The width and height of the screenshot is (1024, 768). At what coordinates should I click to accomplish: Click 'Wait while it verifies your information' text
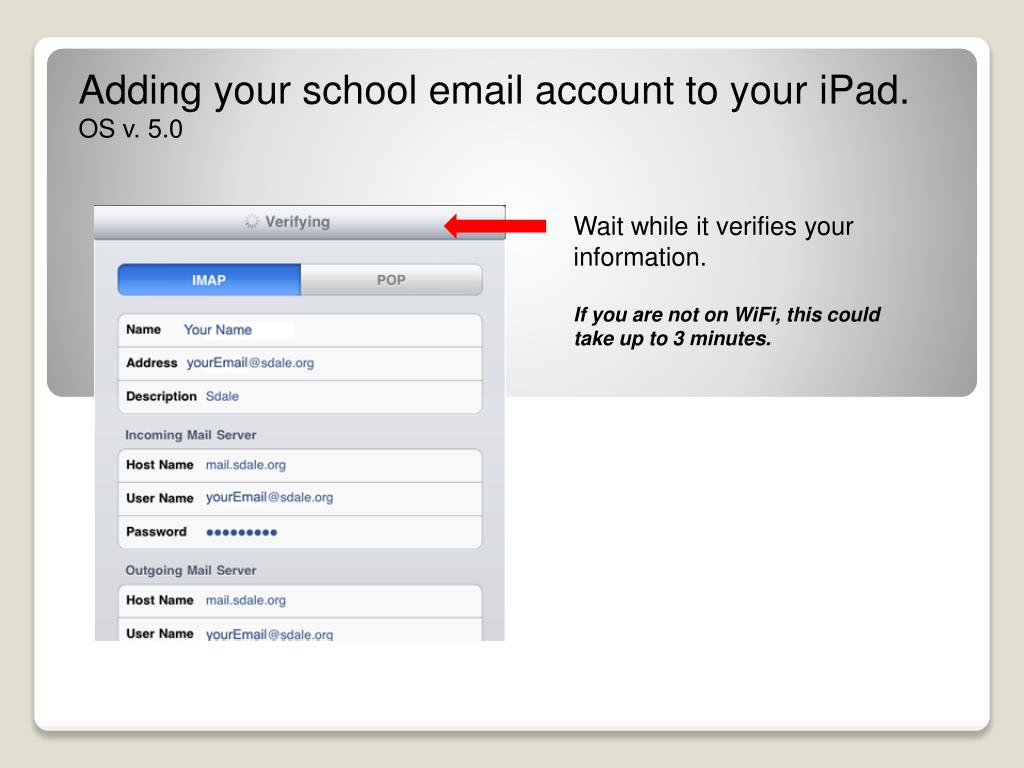[x=713, y=242]
